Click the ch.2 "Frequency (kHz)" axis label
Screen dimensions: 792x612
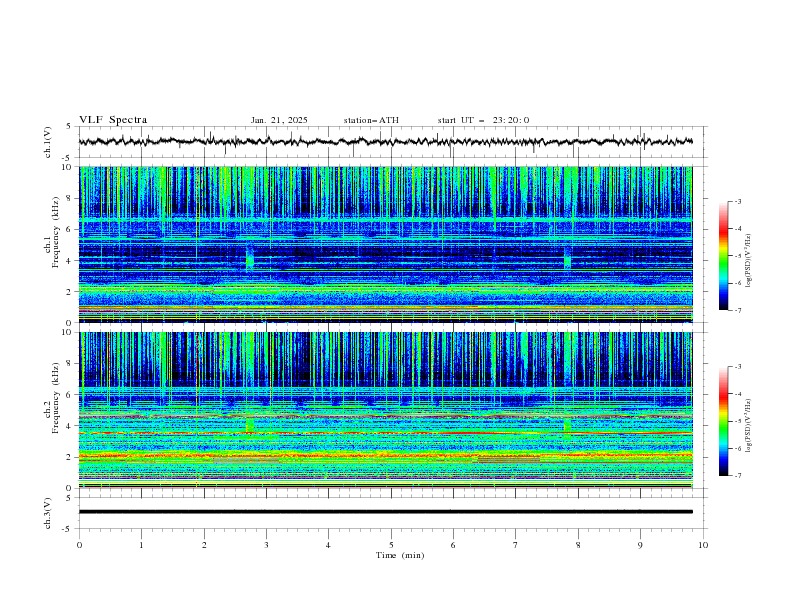[56, 398]
